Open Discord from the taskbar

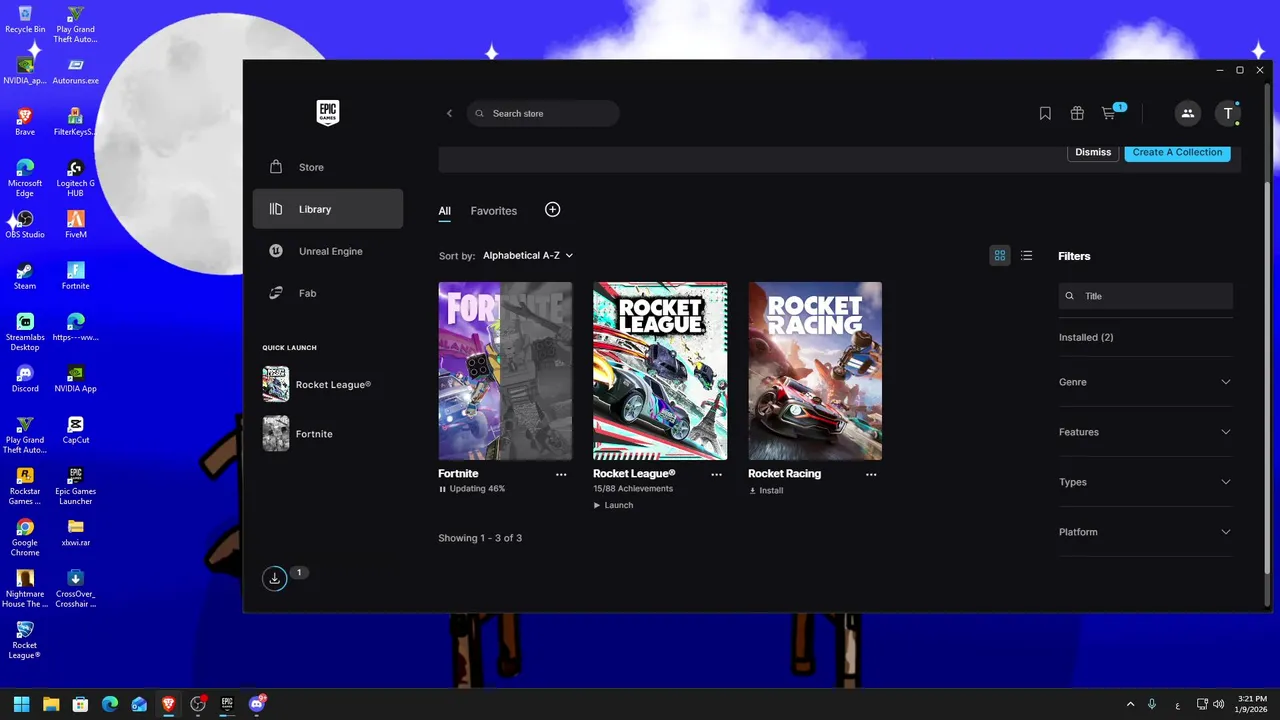coord(257,704)
